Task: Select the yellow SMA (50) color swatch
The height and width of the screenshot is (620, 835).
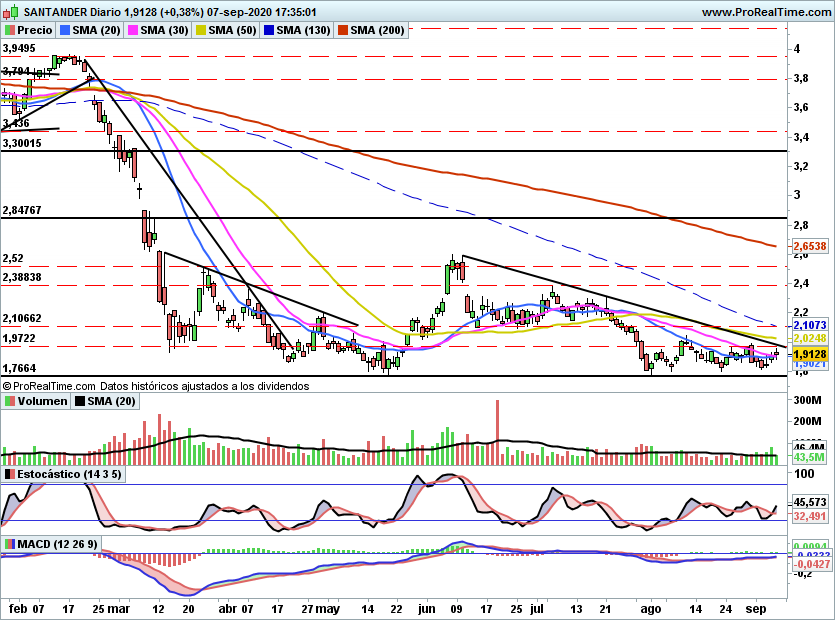Action: (199, 31)
